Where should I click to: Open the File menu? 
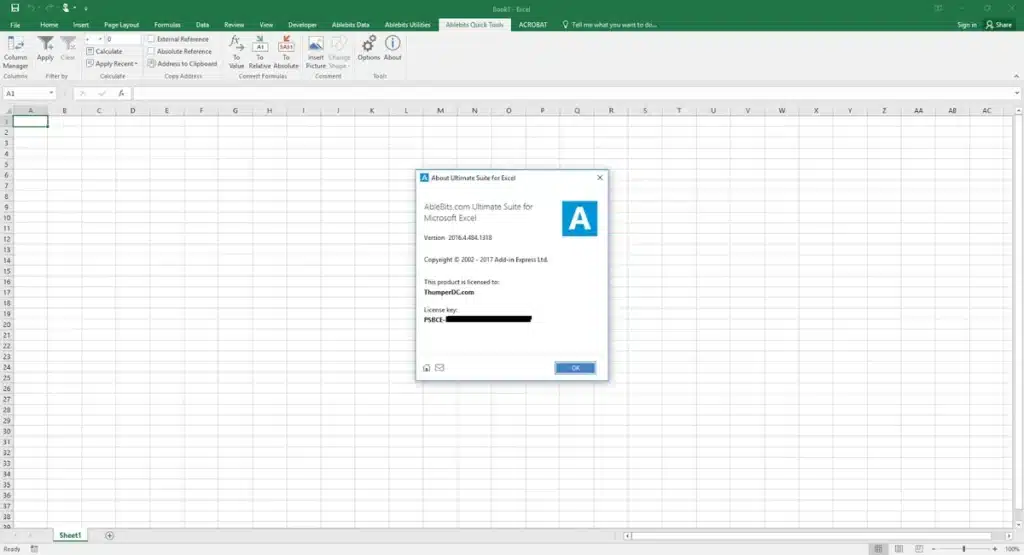[x=15, y=25]
